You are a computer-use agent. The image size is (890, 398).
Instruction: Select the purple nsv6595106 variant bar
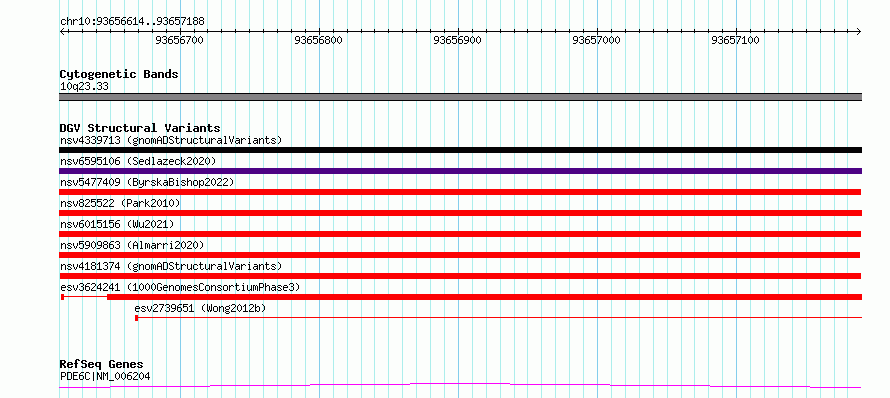tap(460, 171)
